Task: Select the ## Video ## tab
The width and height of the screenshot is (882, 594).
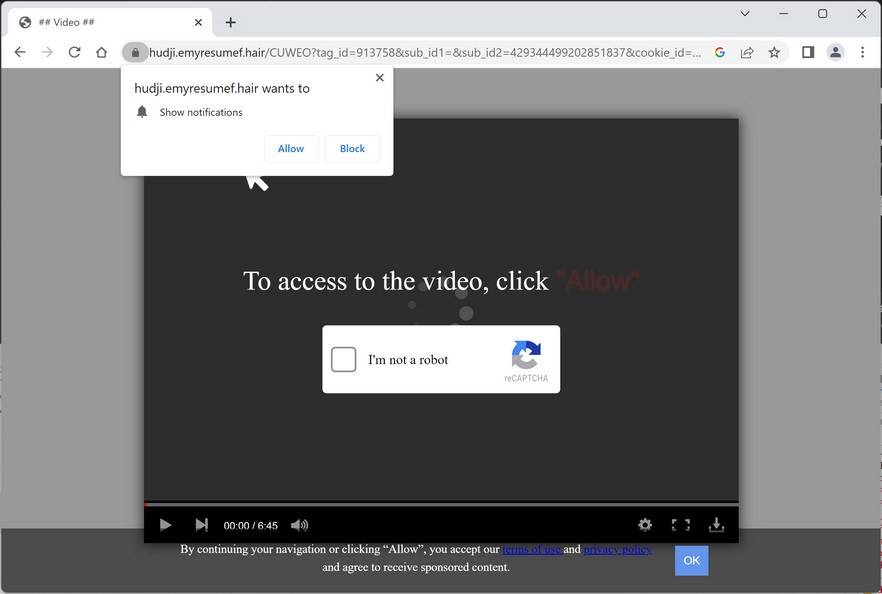Action: click(x=111, y=22)
